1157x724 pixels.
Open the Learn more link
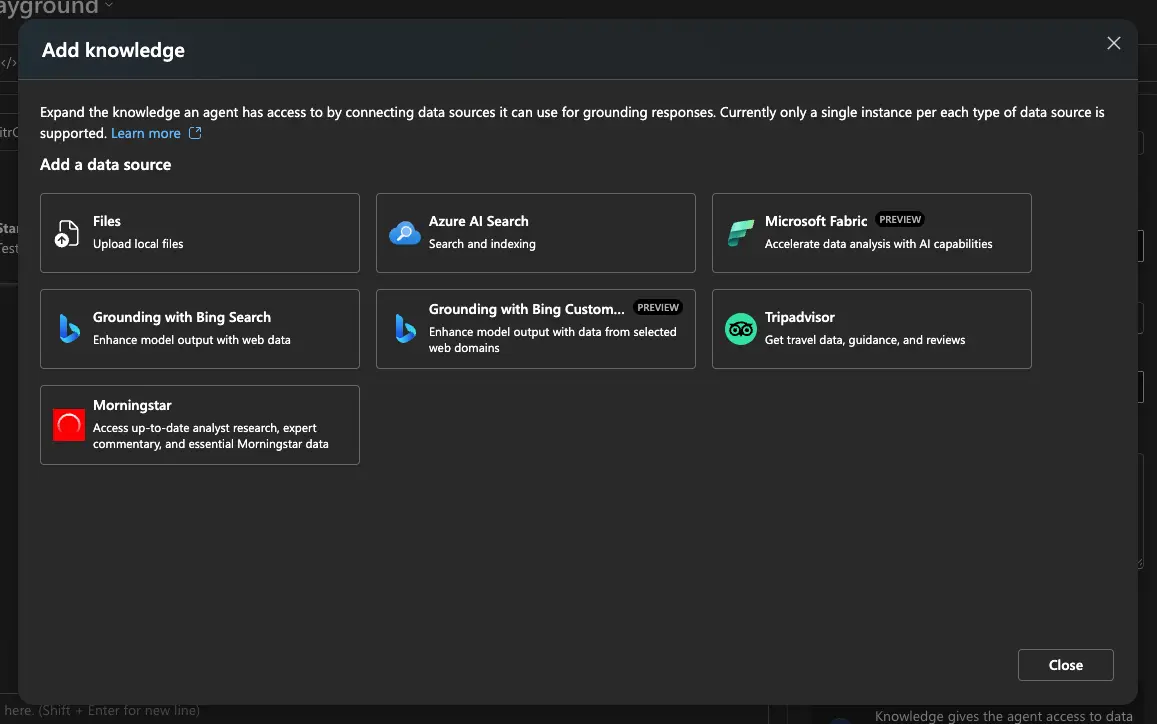pyautogui.click(x=145, y=134)
